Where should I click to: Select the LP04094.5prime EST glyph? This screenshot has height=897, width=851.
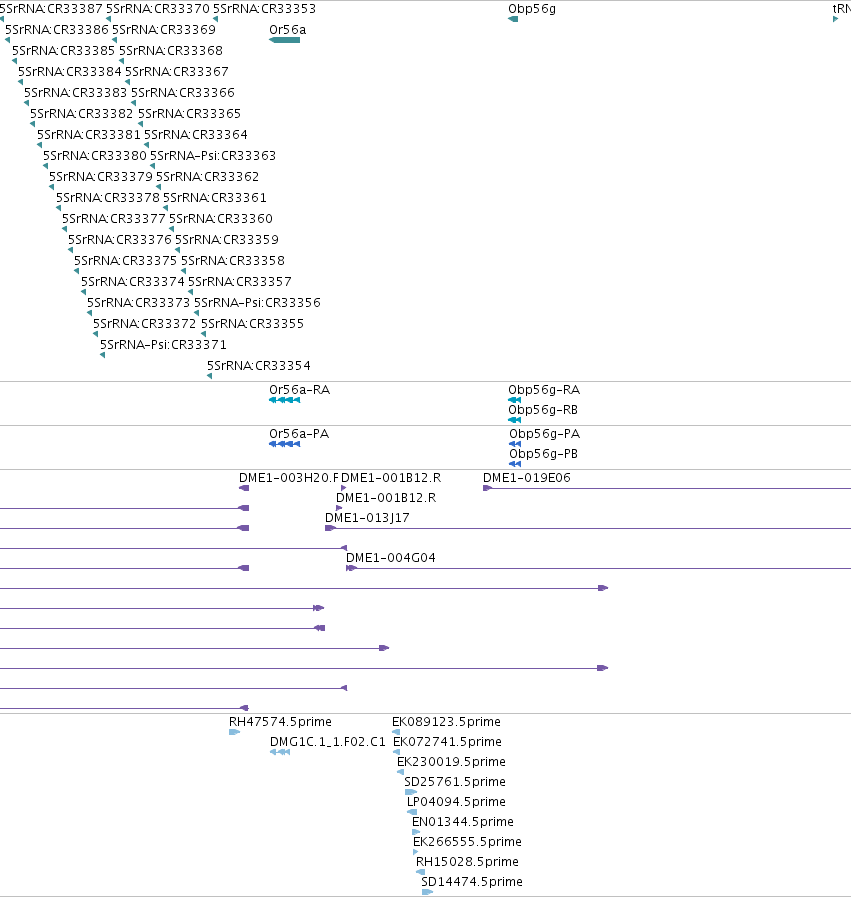(x=412, y=812)
